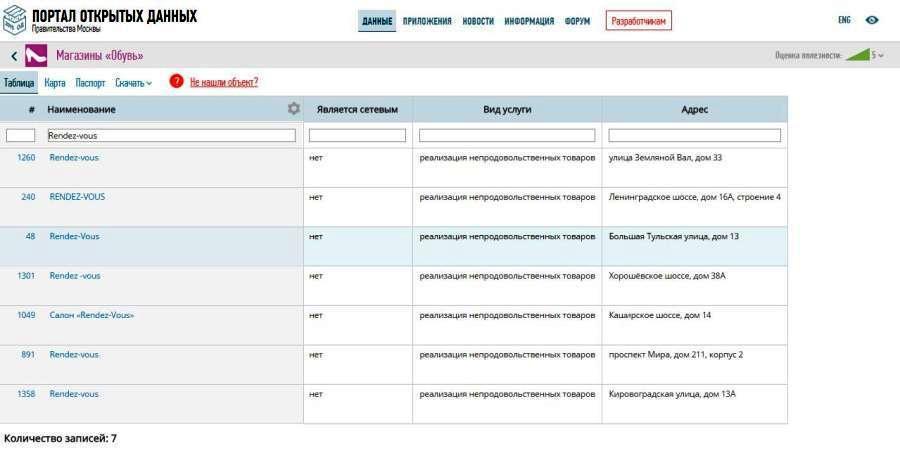Click the Оценка полезности label
Image resolution: width=900 pixels, height=458 pixels.
point(808,56)
